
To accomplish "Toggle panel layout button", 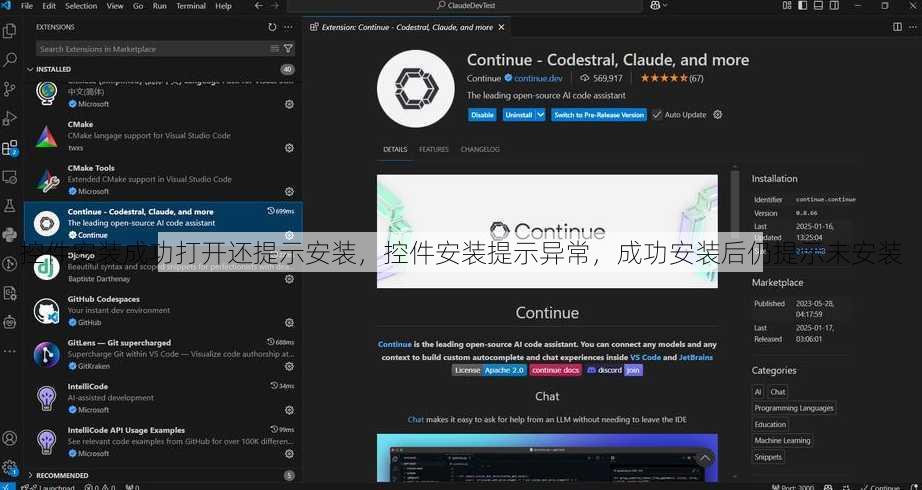I will coord(819,5).
